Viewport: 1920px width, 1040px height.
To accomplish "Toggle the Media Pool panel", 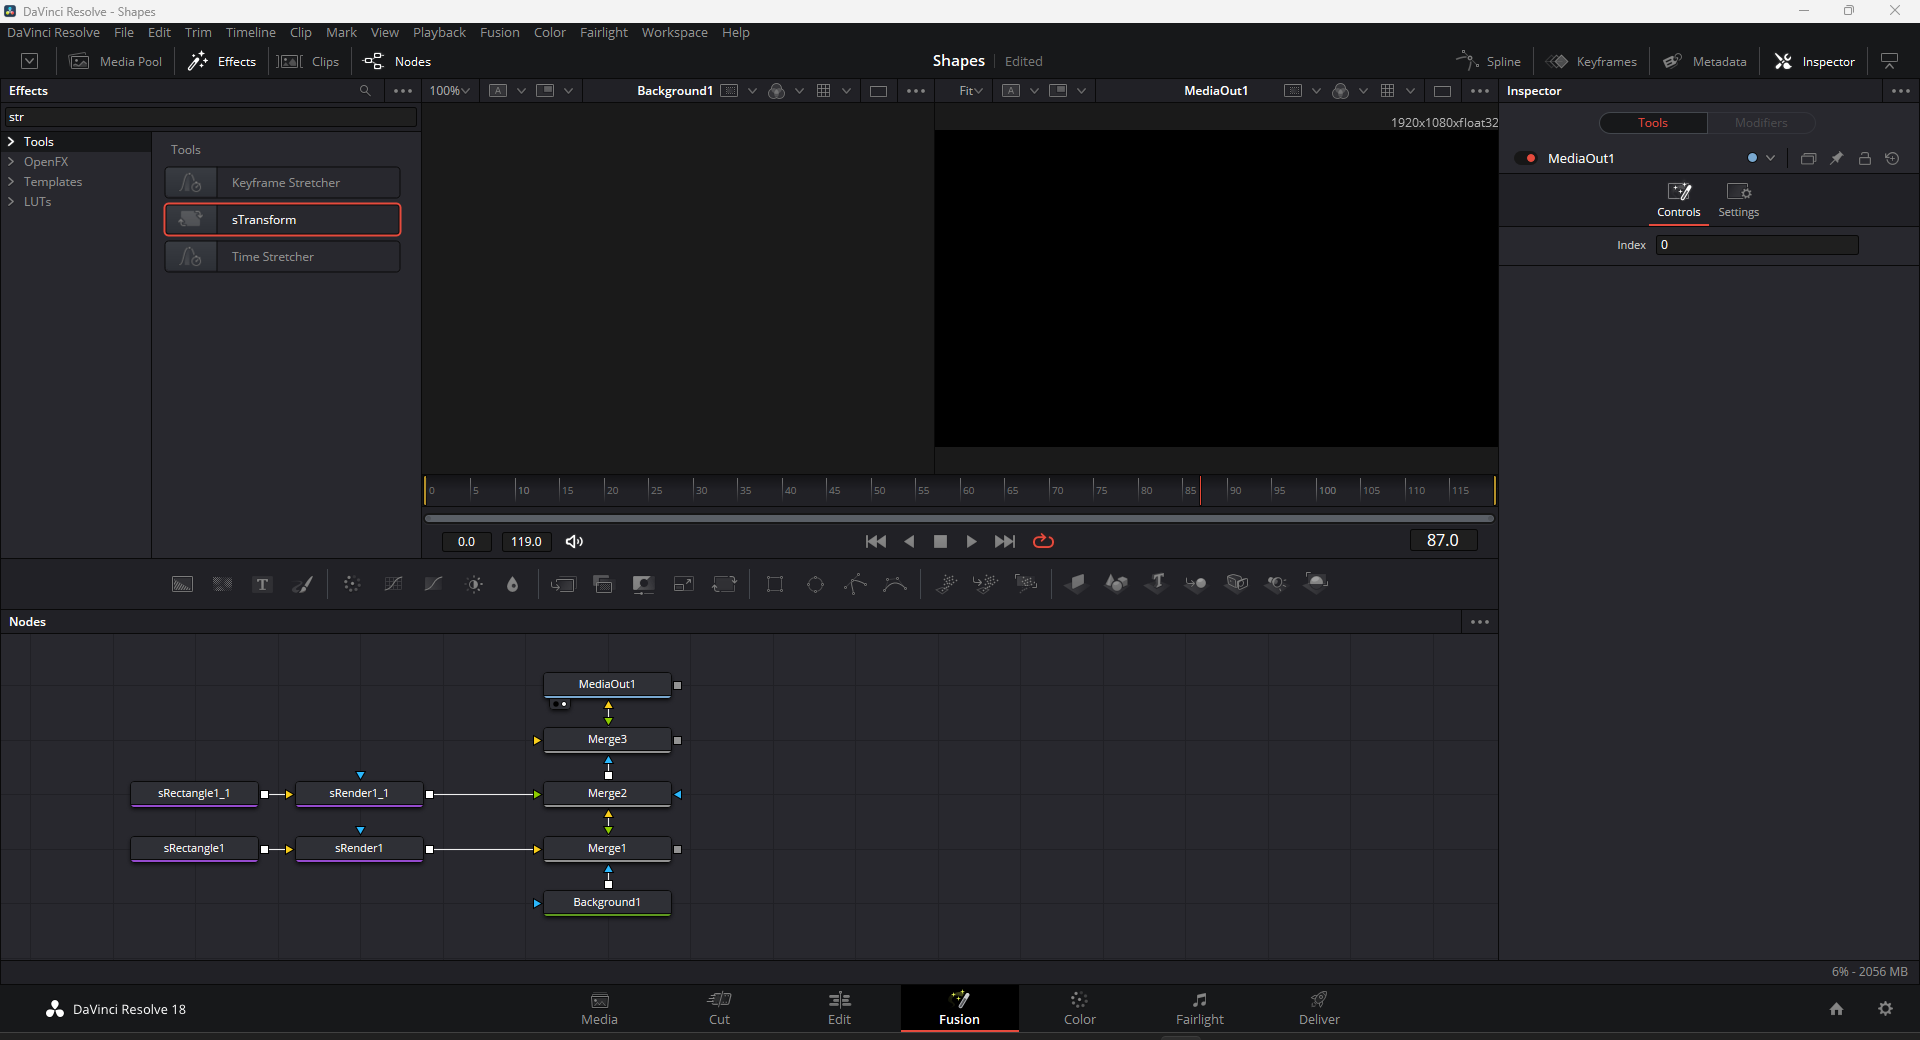I will [x=115, y=61].
